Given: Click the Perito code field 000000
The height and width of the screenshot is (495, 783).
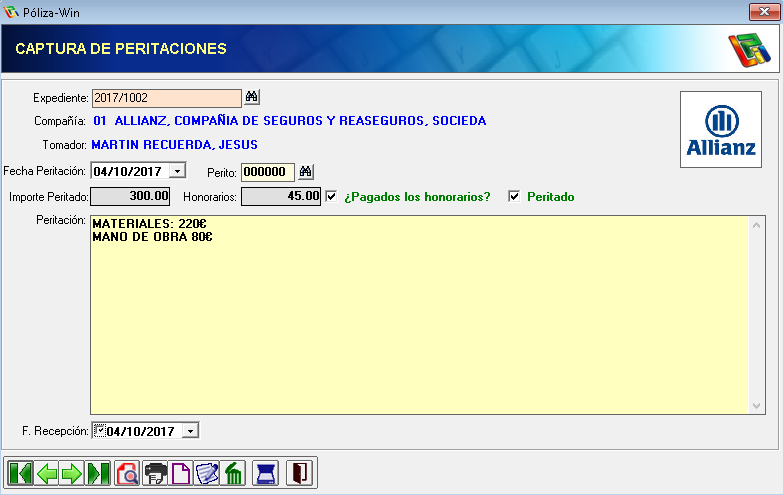Looking at the screenshot, I should point(268,172).
